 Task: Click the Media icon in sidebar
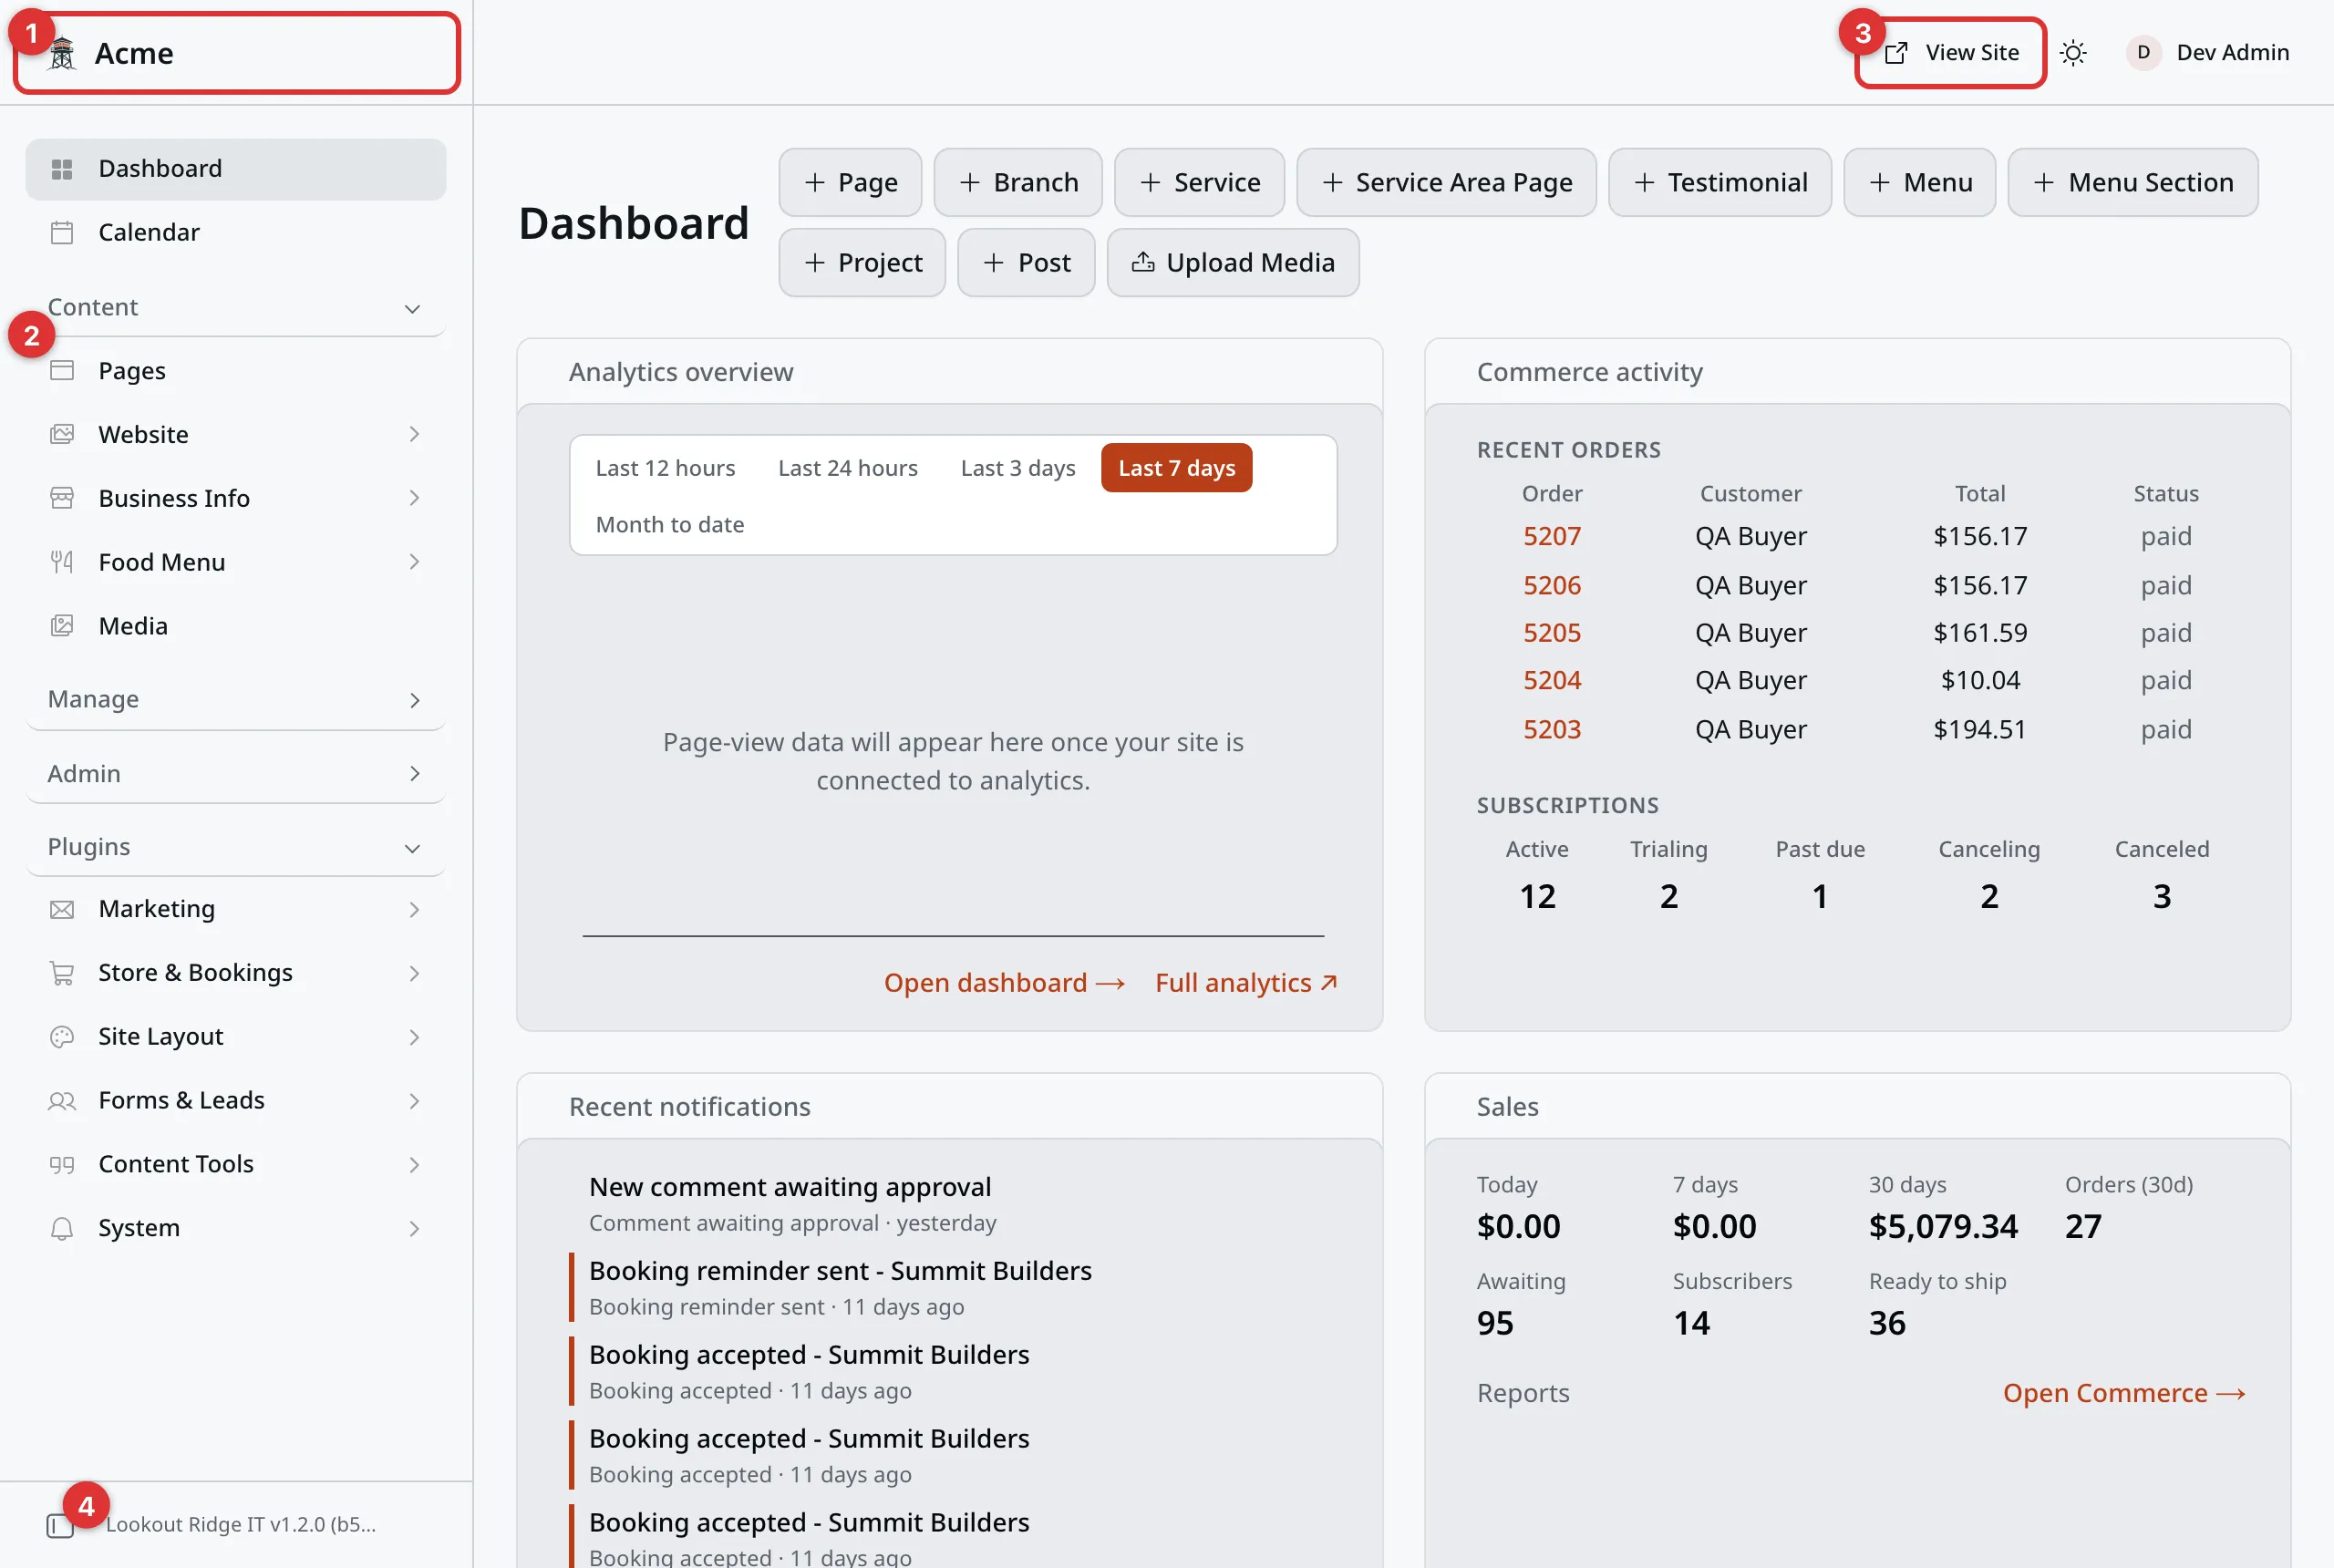(x=62, y=626)
